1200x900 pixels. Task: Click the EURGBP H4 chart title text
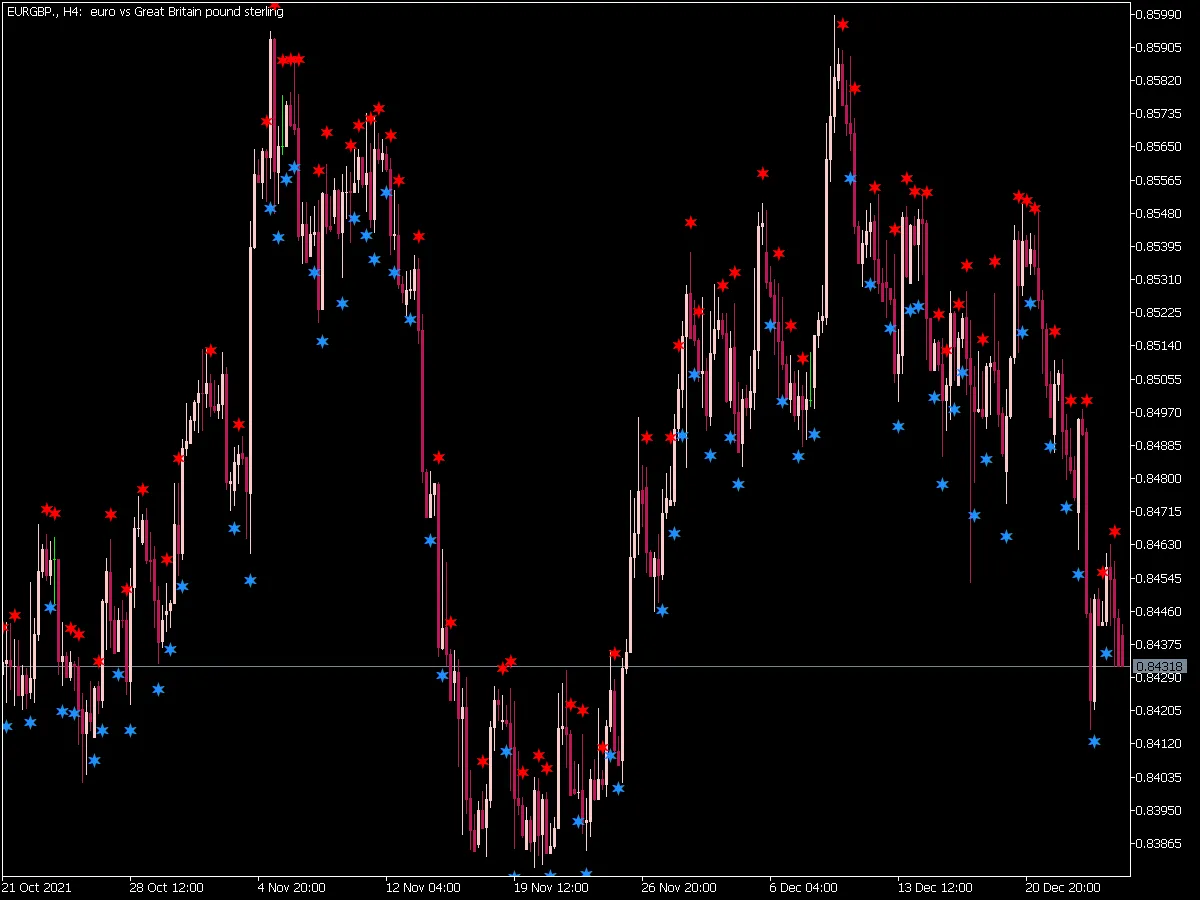click(144, 12)
